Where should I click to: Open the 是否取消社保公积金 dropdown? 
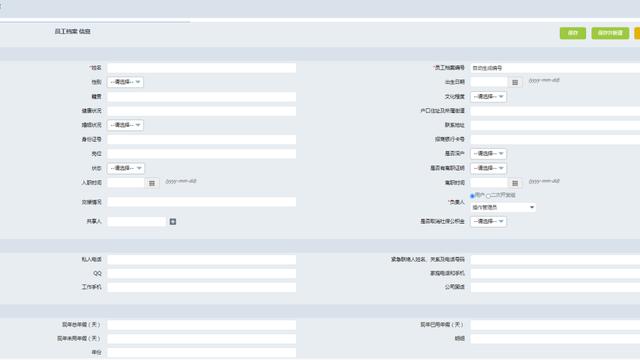click(489, 221)
